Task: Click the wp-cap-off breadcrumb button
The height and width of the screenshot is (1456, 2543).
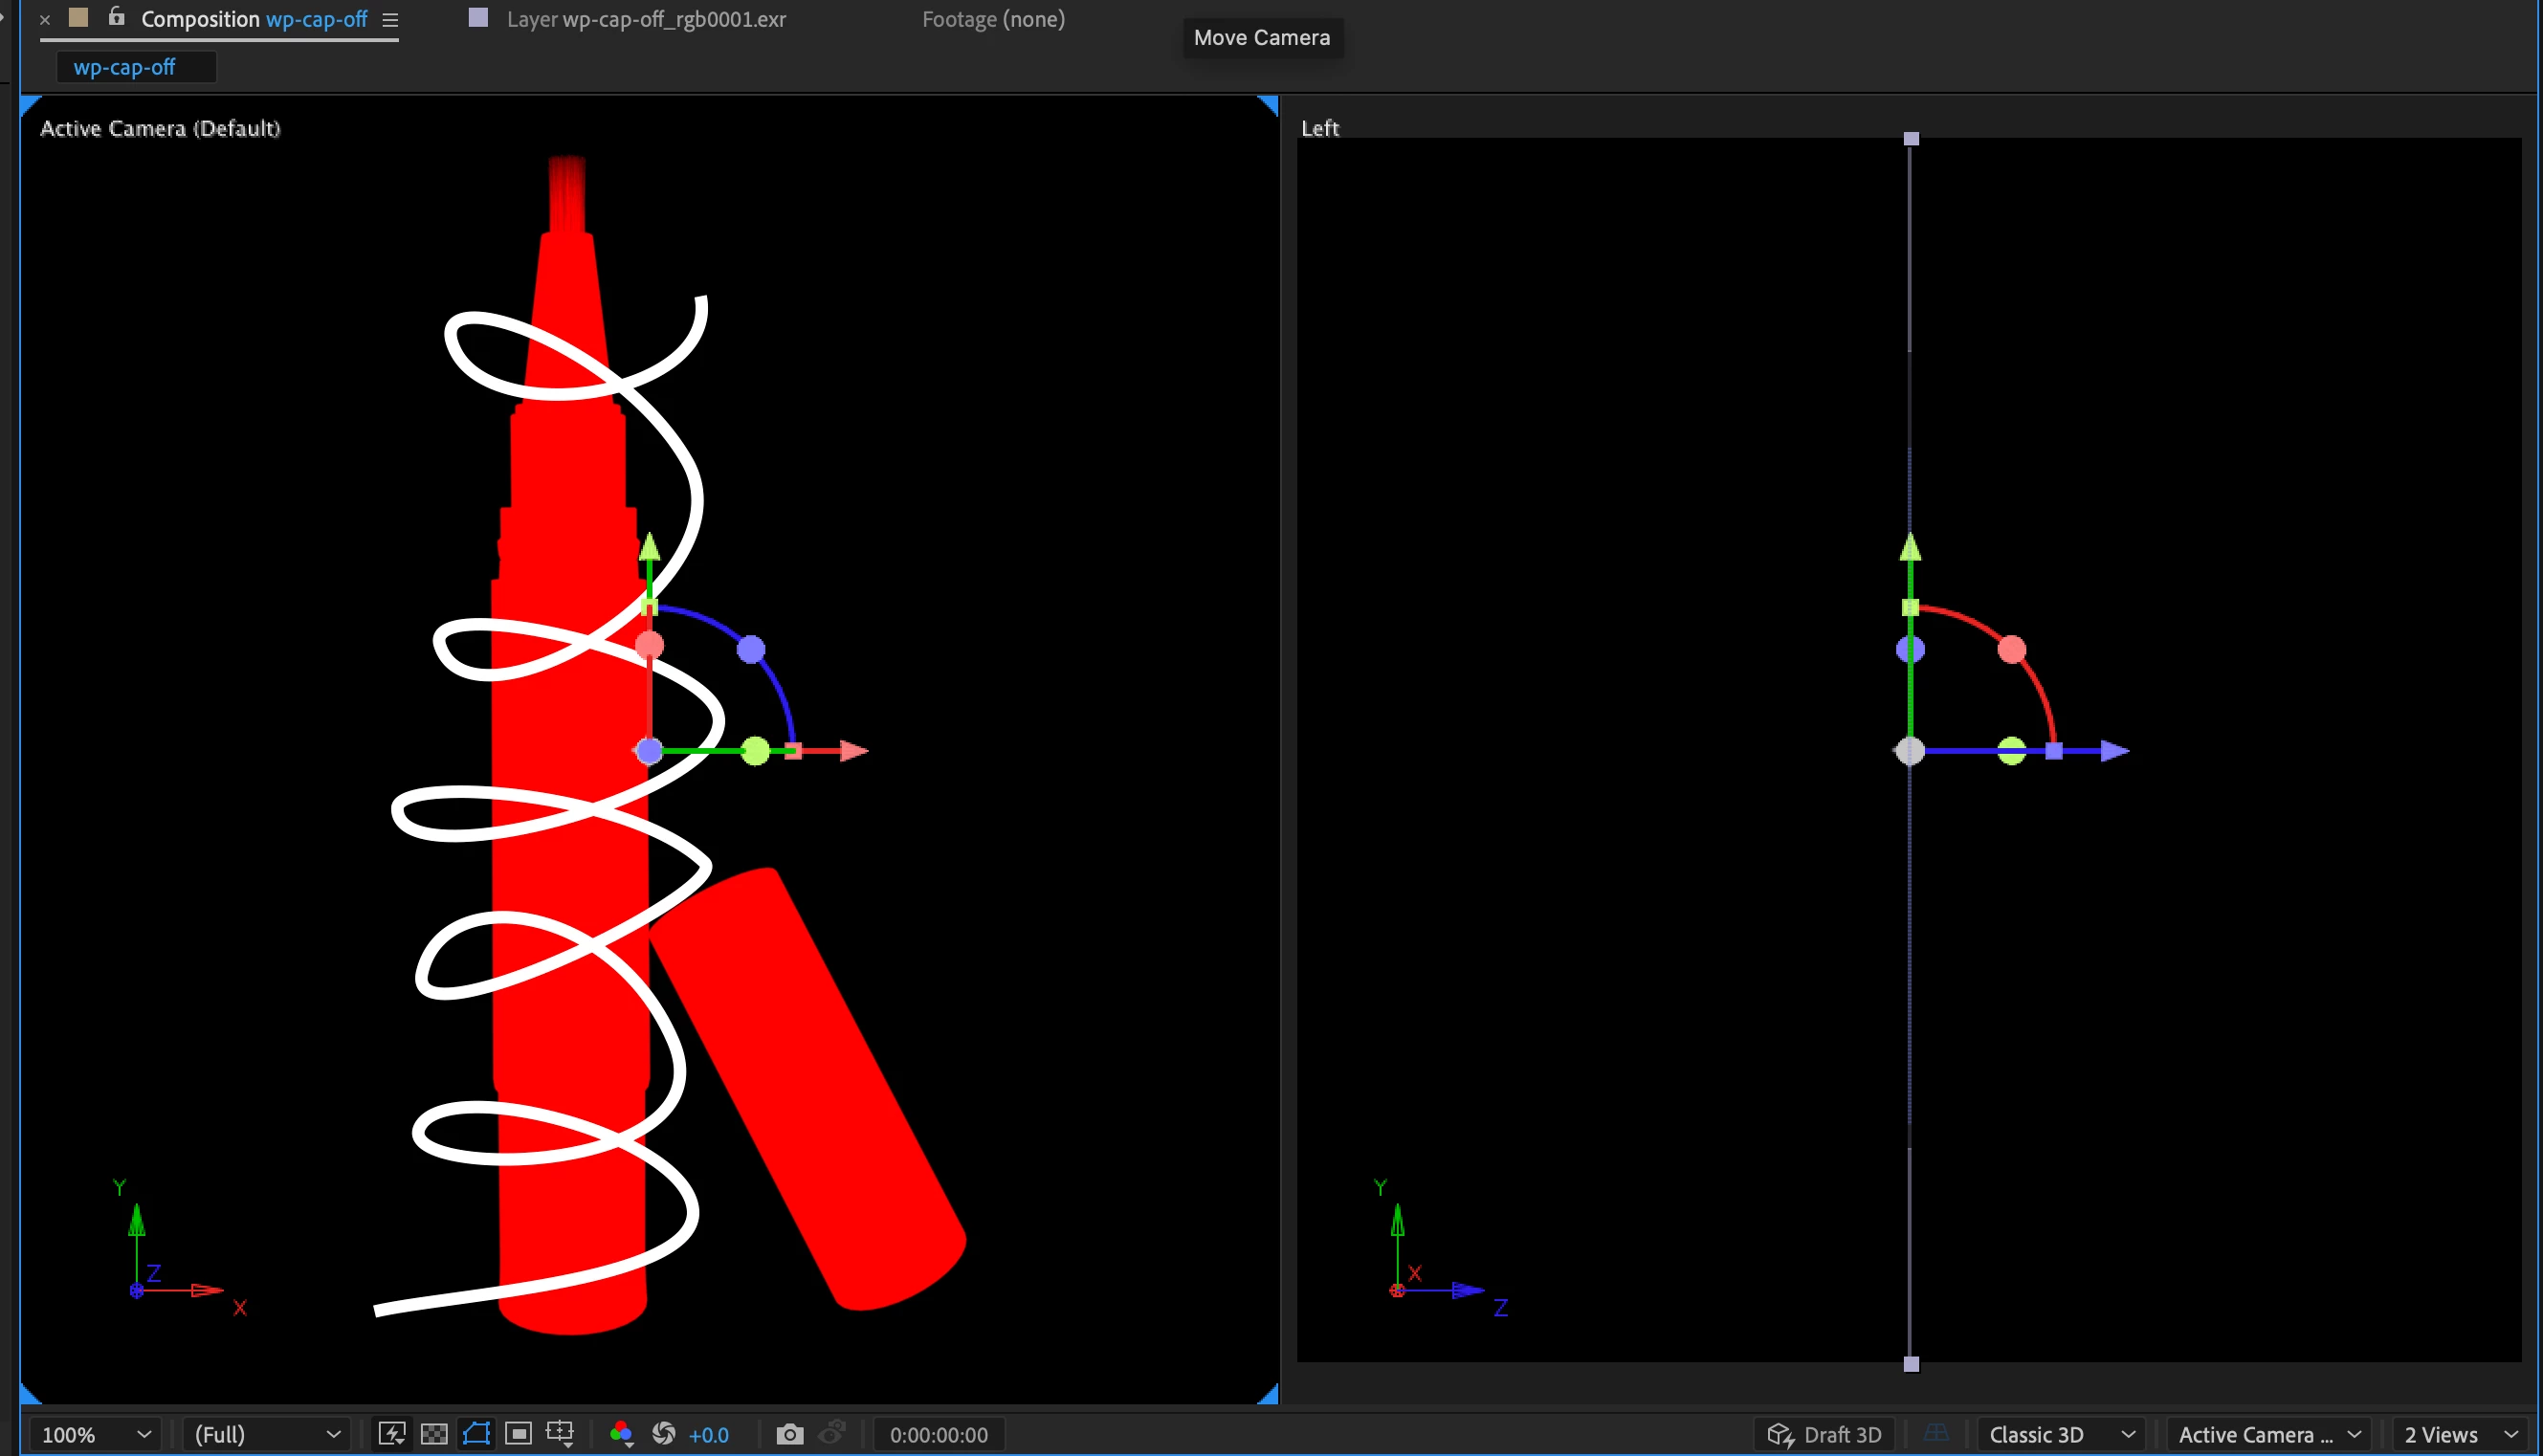Action: [x=125, y=67]
